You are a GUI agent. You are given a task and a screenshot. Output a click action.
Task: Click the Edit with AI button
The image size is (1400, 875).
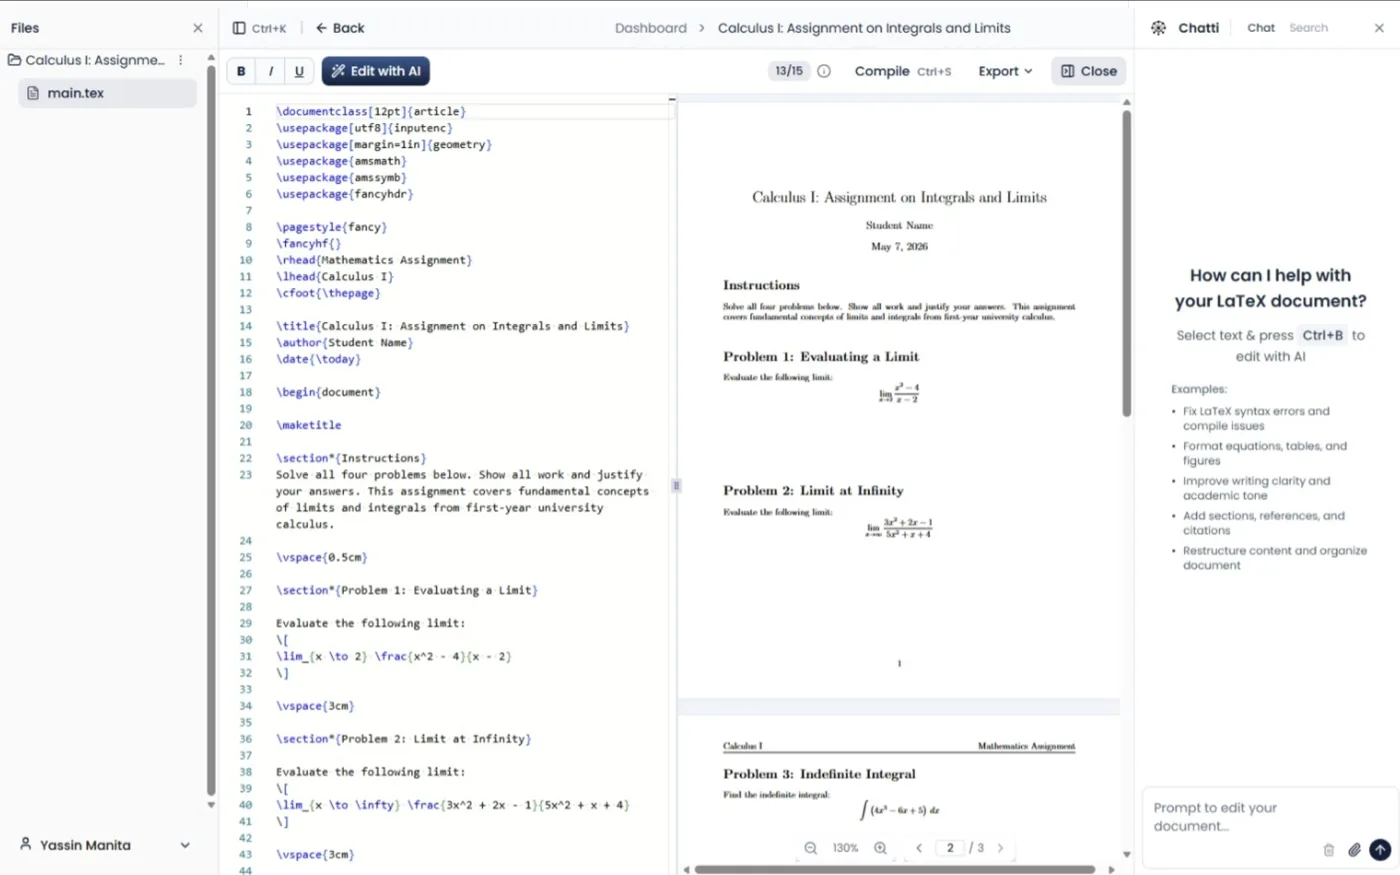coord(376,71)
